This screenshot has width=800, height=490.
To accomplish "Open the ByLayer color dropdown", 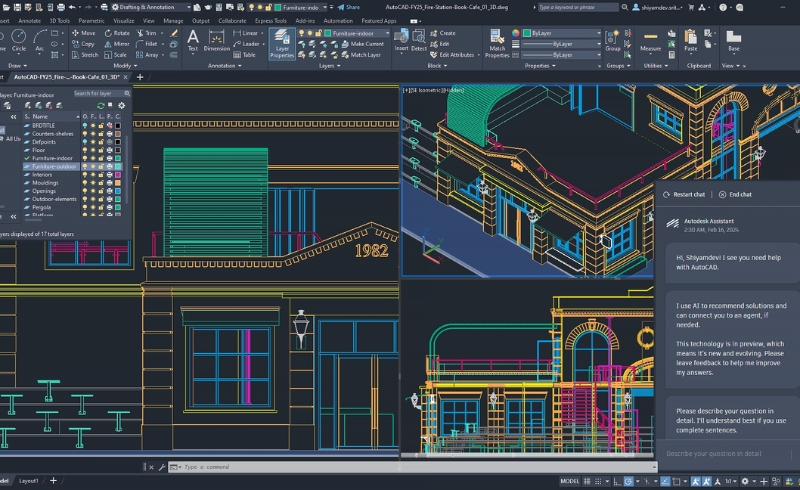I will [562, 33].
